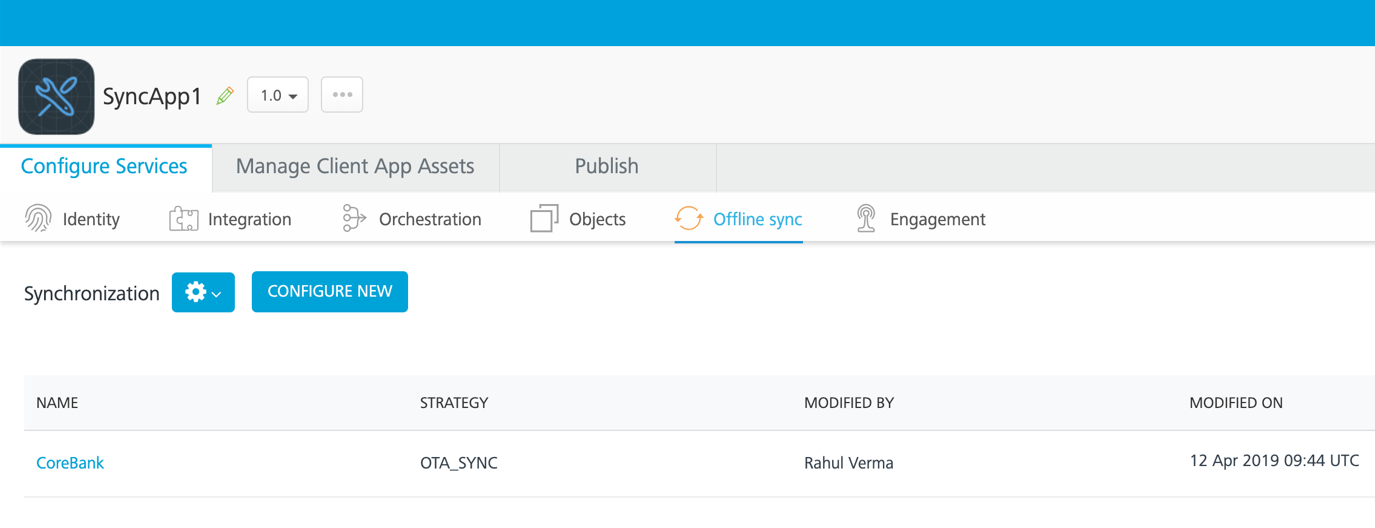Sort by the NAME column header
This screenshot has height=528, width=1375.
[x=57, y=403]
